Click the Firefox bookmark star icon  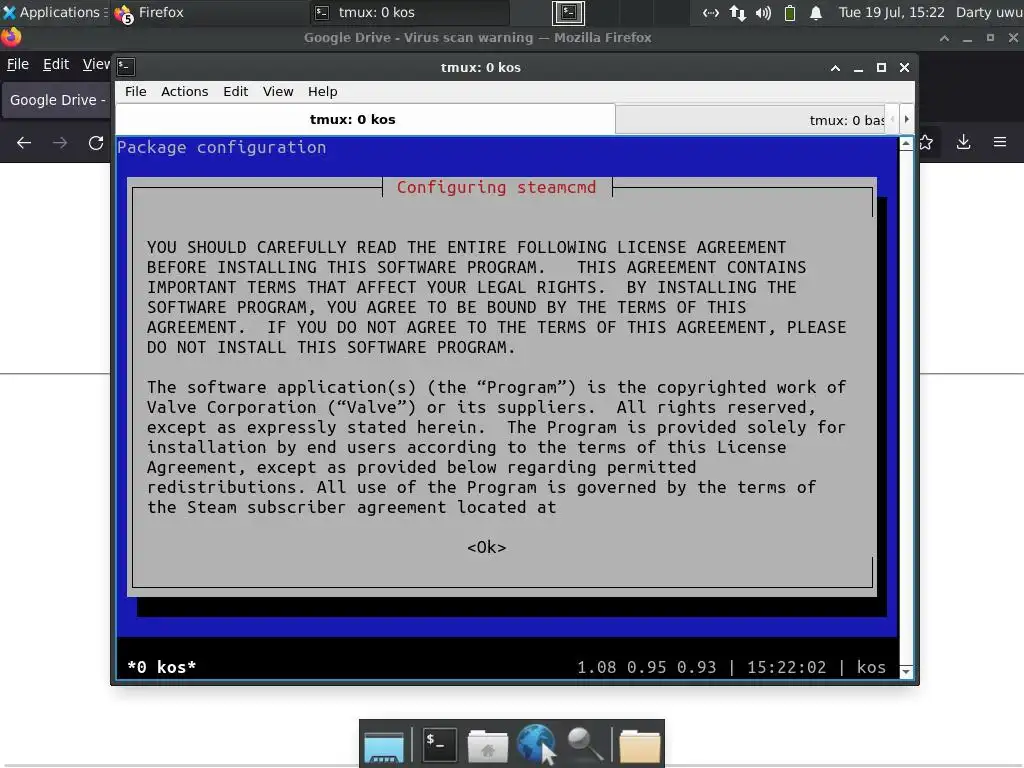click(927, 142)
